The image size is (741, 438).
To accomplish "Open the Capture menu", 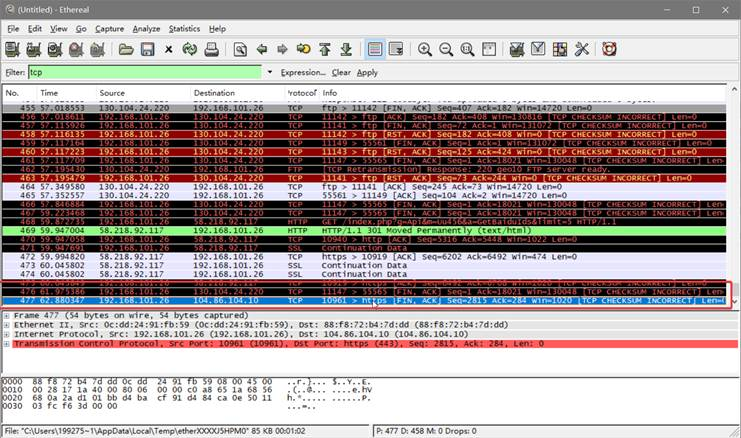I will (109, 29).
